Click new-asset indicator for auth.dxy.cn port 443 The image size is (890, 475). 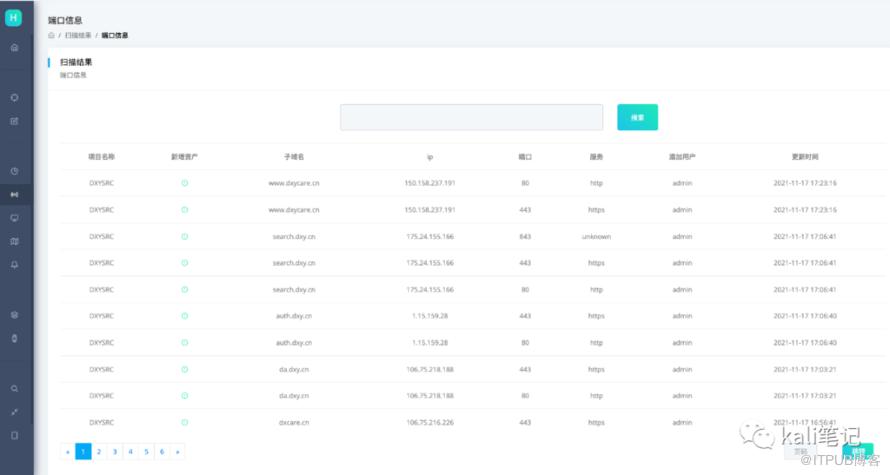[x=184, y=315]
